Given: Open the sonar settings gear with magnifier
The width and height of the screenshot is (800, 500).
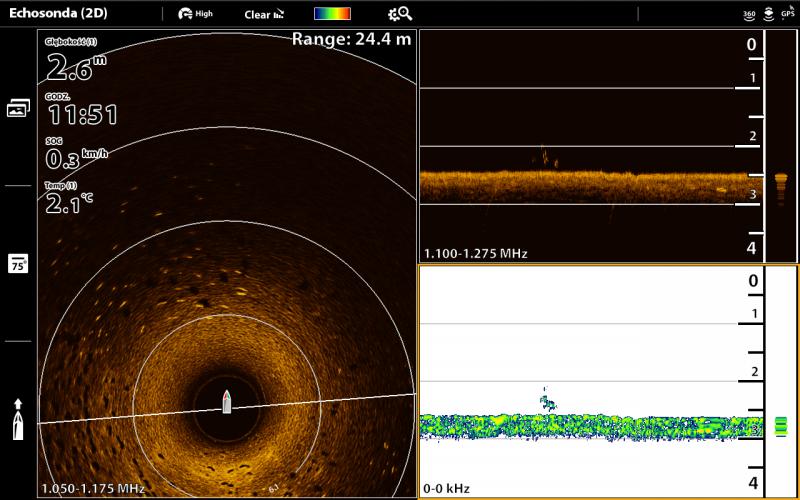Looking at the screenshot, I should coord(400,14).
